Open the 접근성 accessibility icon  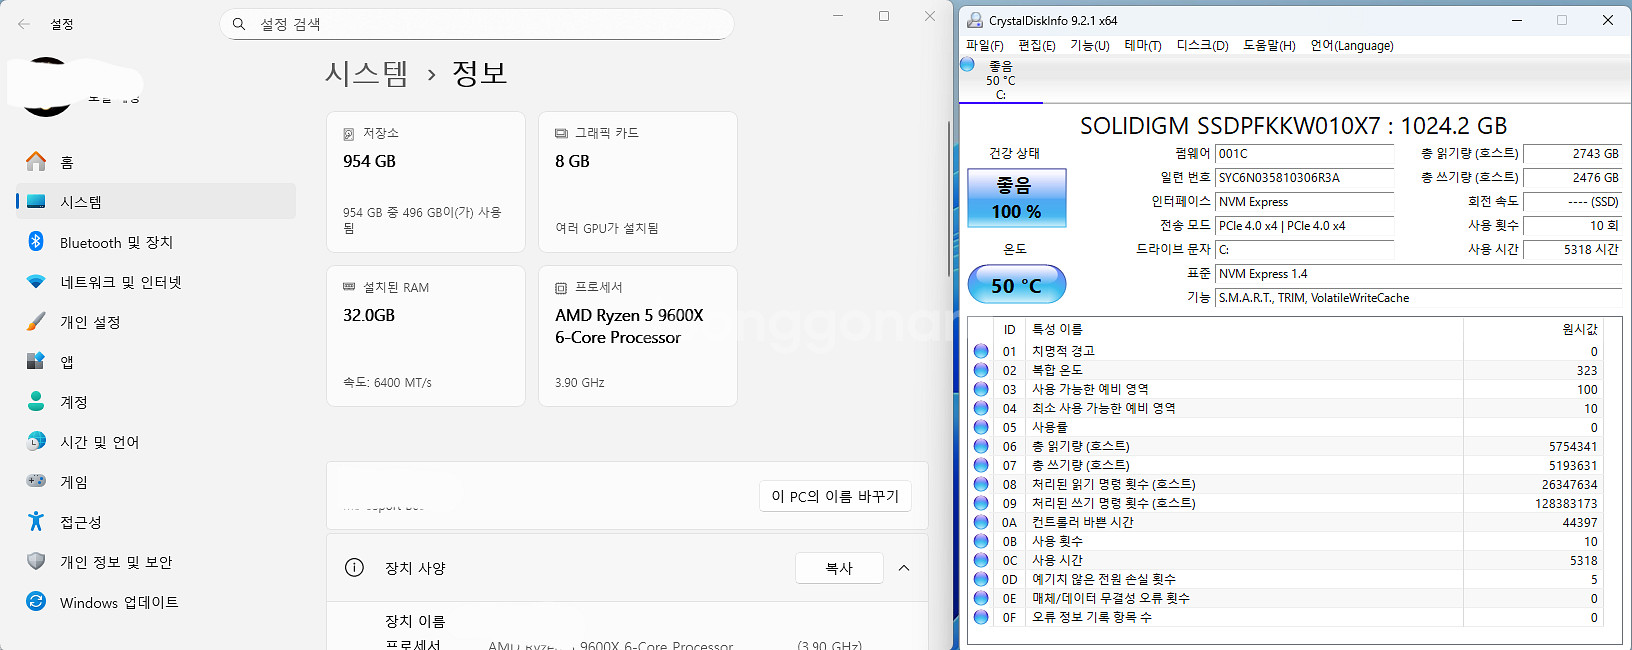pyautogui.click(x=36, y=521)
